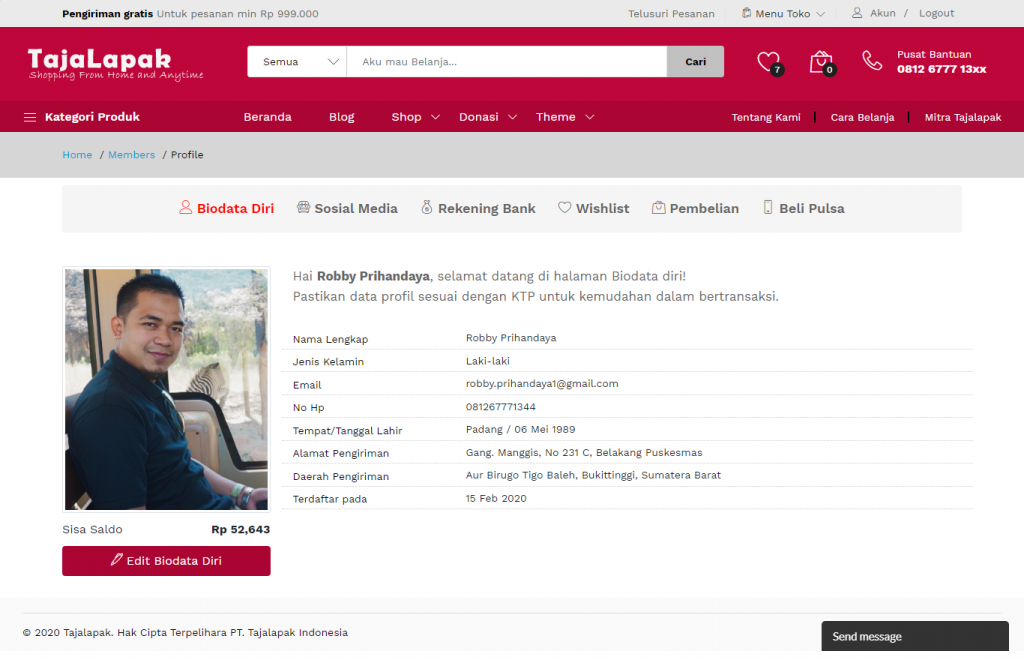Click the Pengiriman gratis notice text
The height and width of the screenshot is (660, 1024).
click(x=190, y=14)
